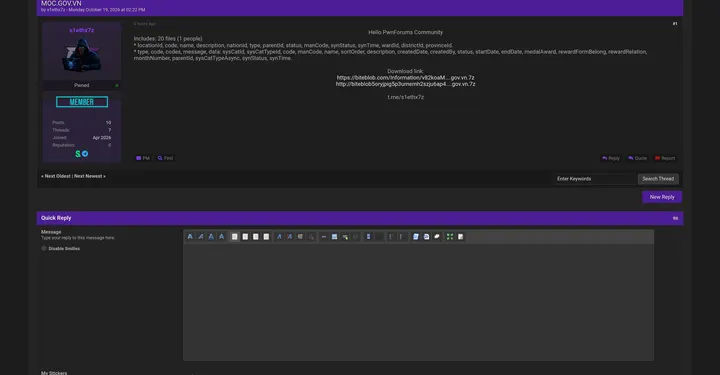Screen dimensions: 720x375
Task: Insert a quote block
Action: [x=437, y=237]
